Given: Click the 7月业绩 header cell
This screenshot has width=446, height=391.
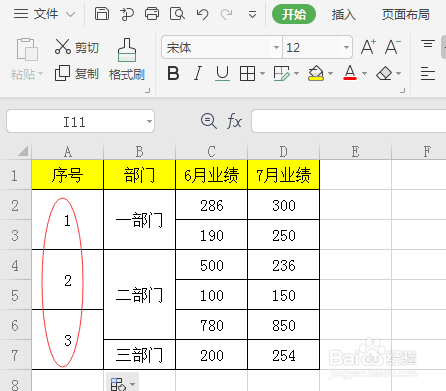Looking at the screenshot, I should click(x=284, y=175).
